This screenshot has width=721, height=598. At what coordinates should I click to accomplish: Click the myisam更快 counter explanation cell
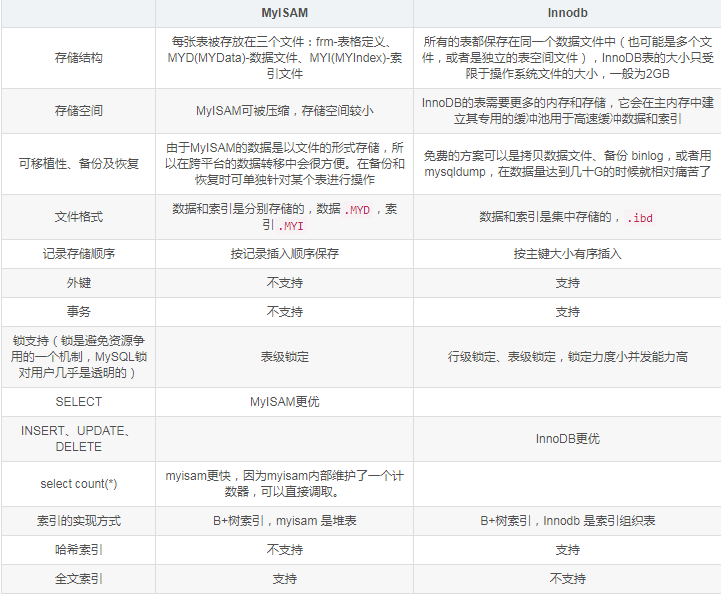285,484
